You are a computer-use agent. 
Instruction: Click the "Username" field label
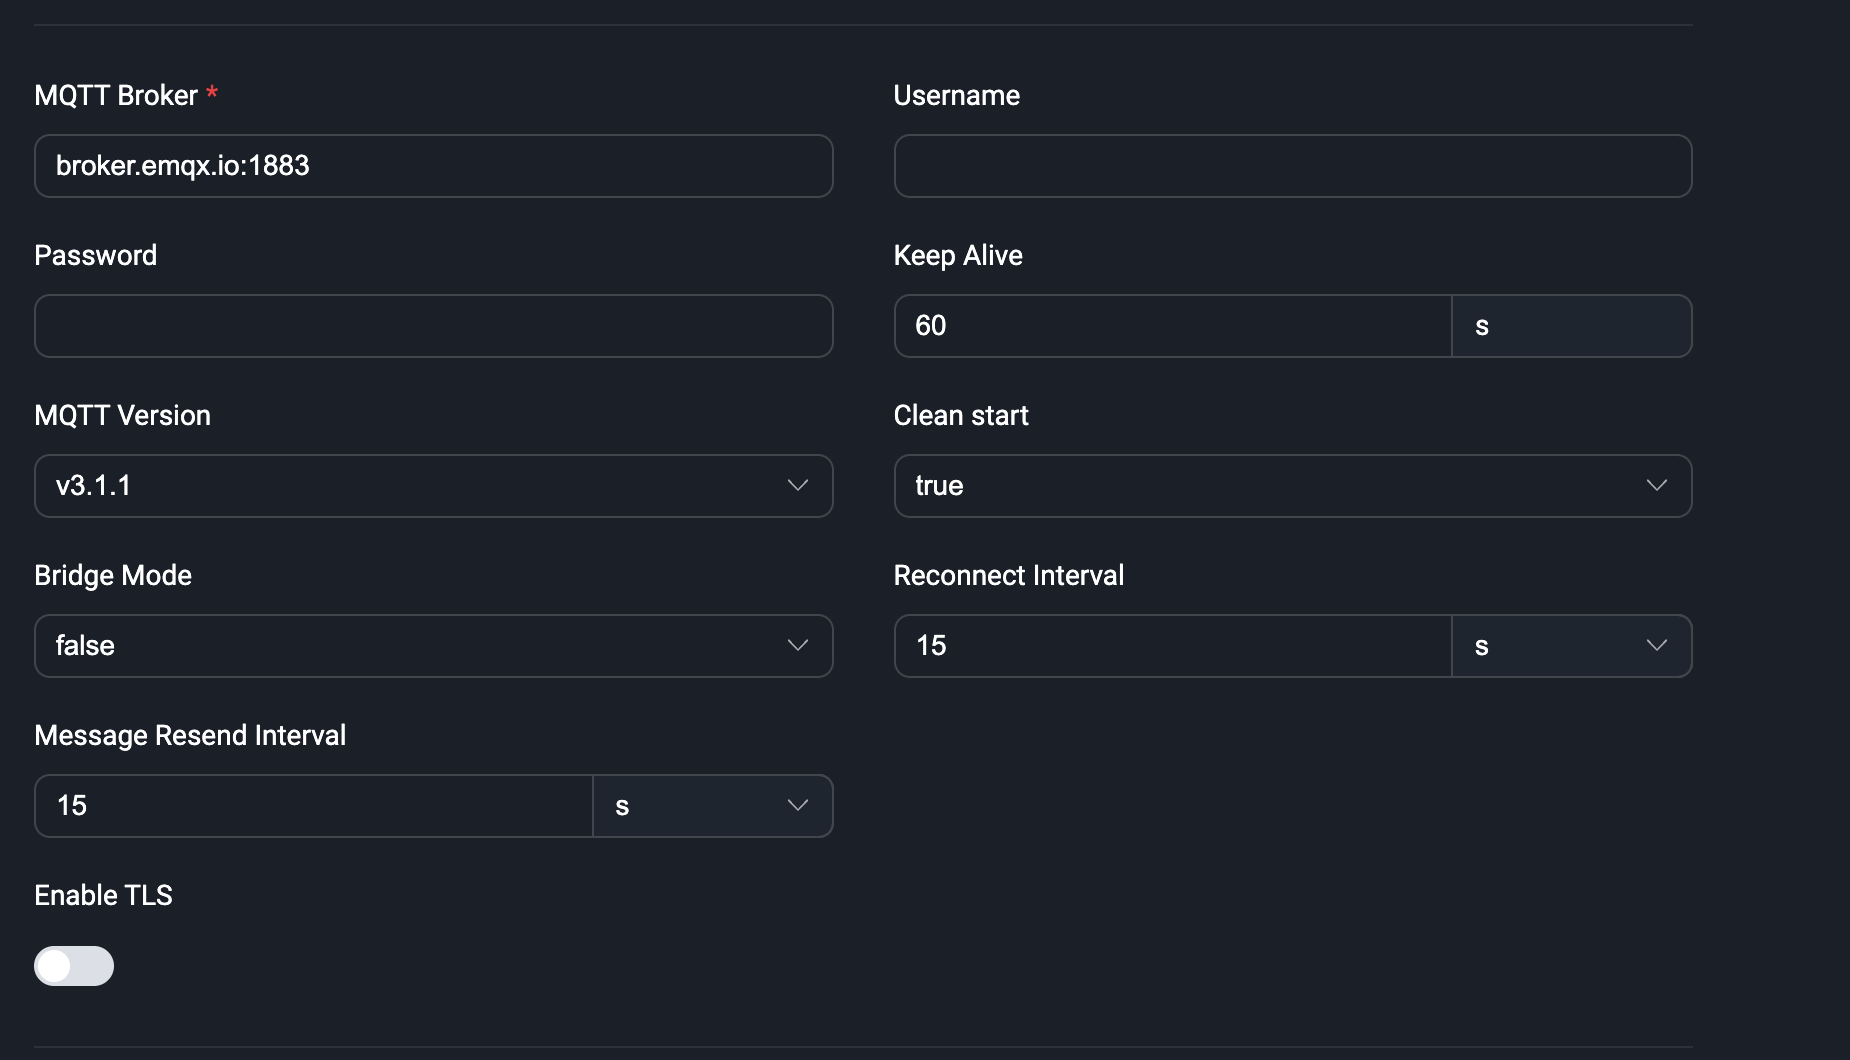(x=956, y=96)
